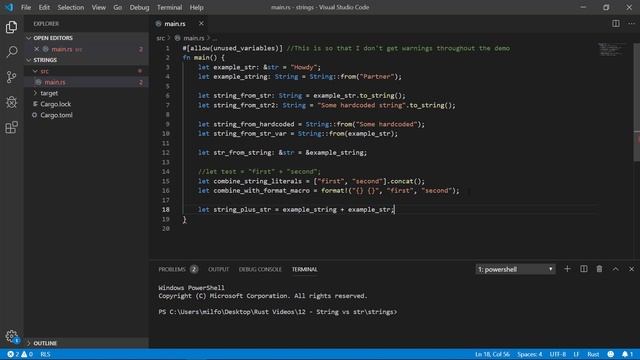
Task: Click the feedback smiley in status bar
Action: click(x=611, y=354)
